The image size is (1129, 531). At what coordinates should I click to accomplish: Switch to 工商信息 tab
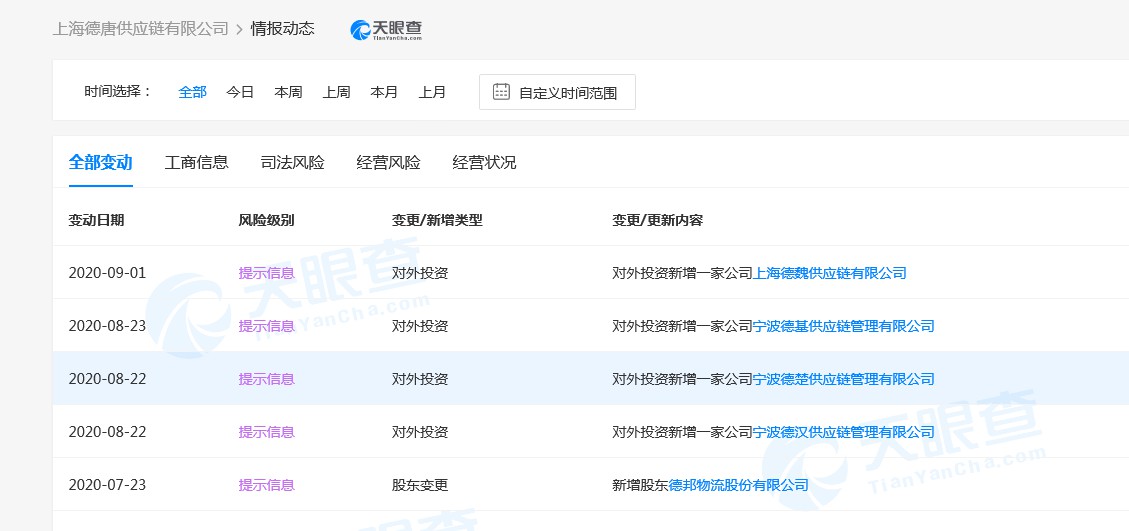coord(197,162)
